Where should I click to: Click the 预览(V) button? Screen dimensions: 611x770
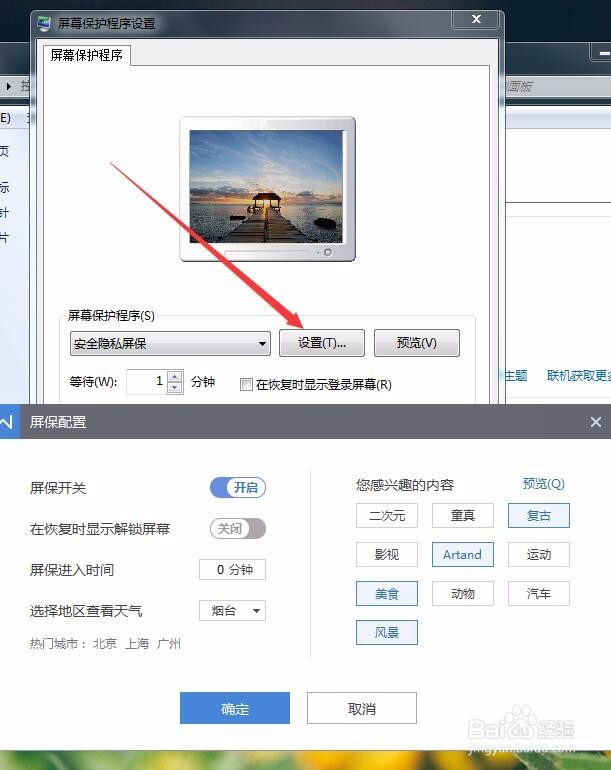417,343
